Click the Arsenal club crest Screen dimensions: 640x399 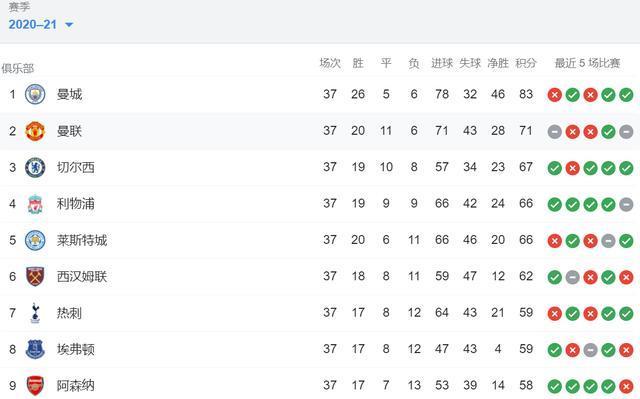(x=35, y=386)
